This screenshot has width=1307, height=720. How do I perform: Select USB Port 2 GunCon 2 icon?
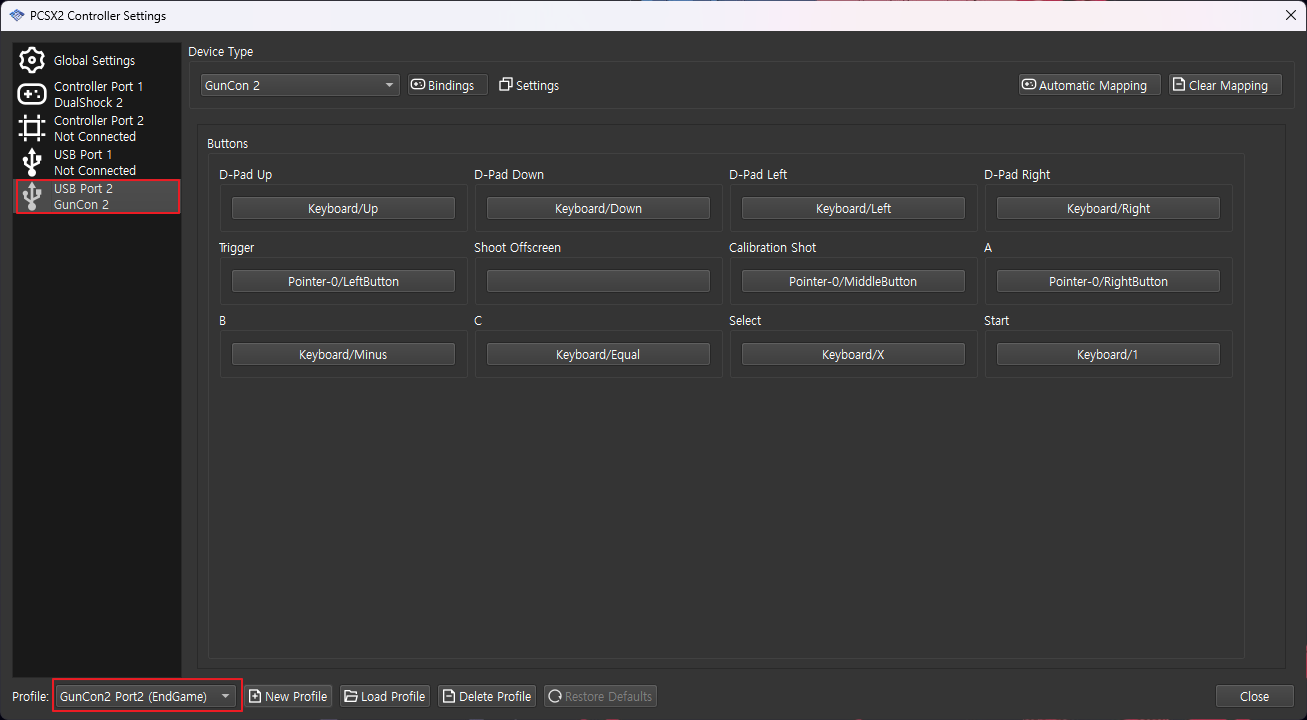[x=32, y=196]
